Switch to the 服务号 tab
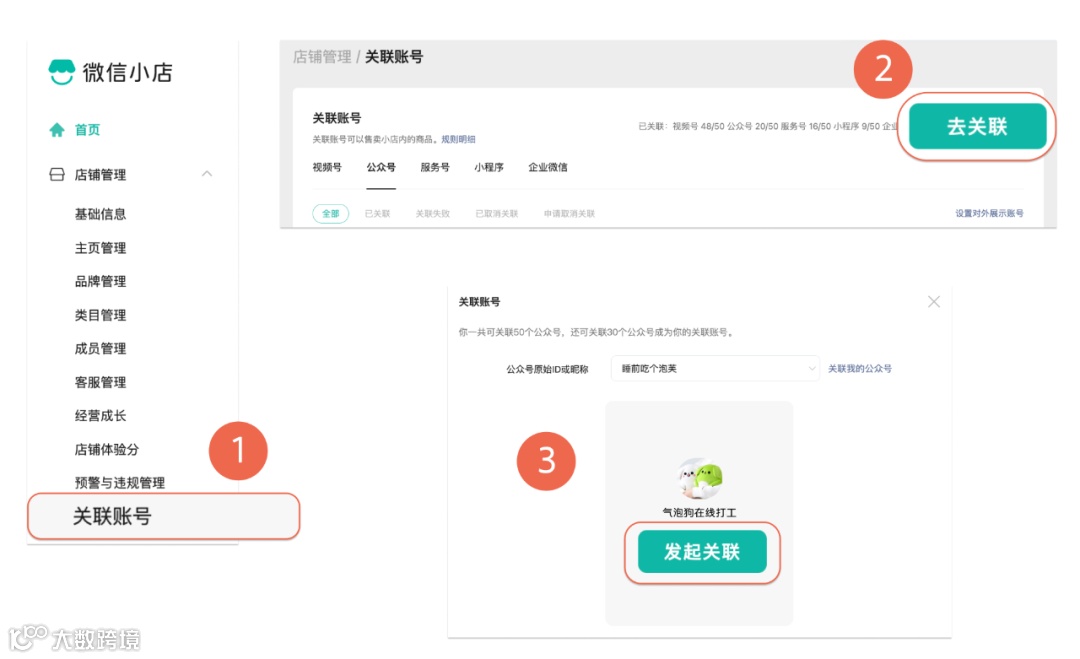The image size is (1080, 659). click(x=435, y=167)
